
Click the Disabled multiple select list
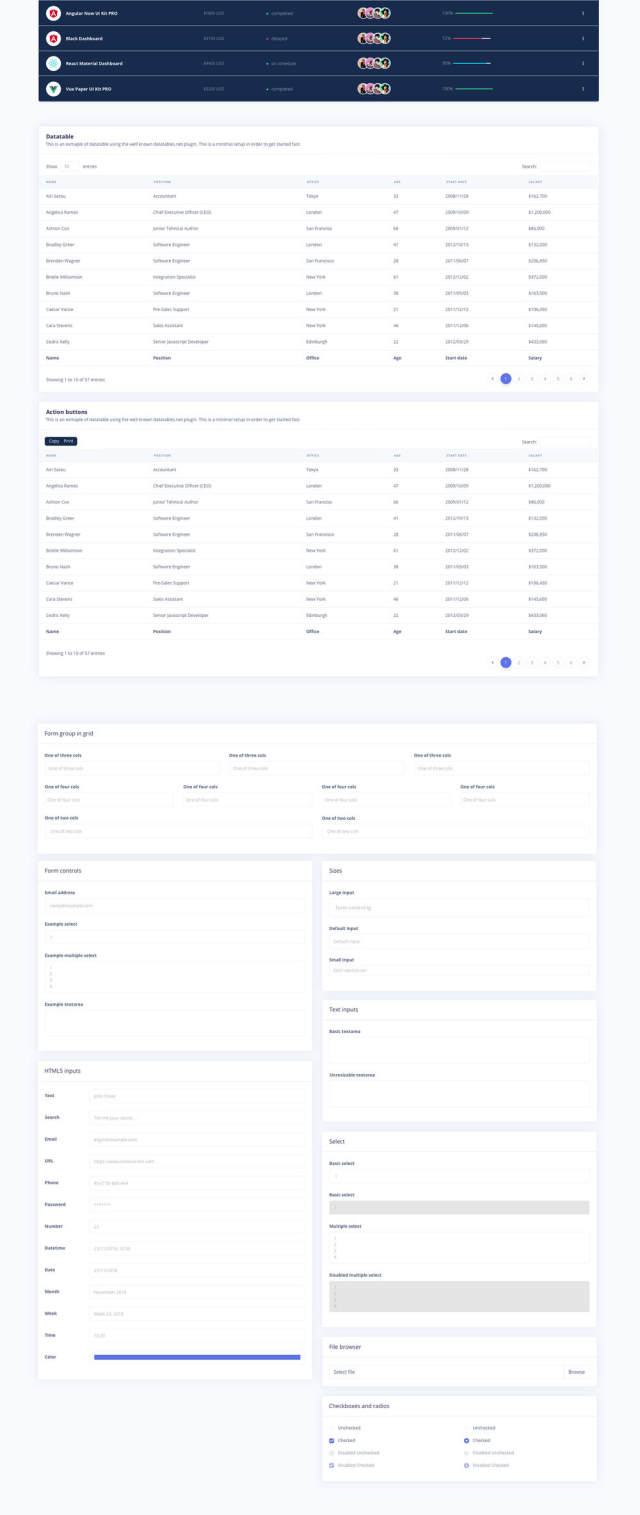click(459, 1296)
